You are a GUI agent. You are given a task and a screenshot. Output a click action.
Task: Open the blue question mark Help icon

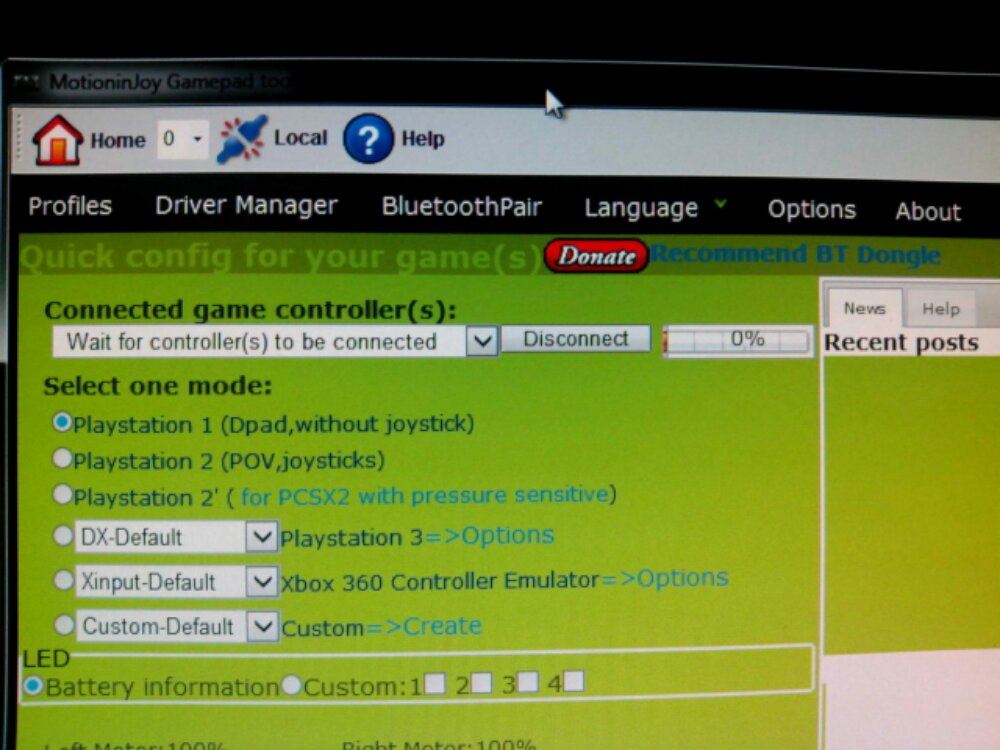(x=368, y=138)
